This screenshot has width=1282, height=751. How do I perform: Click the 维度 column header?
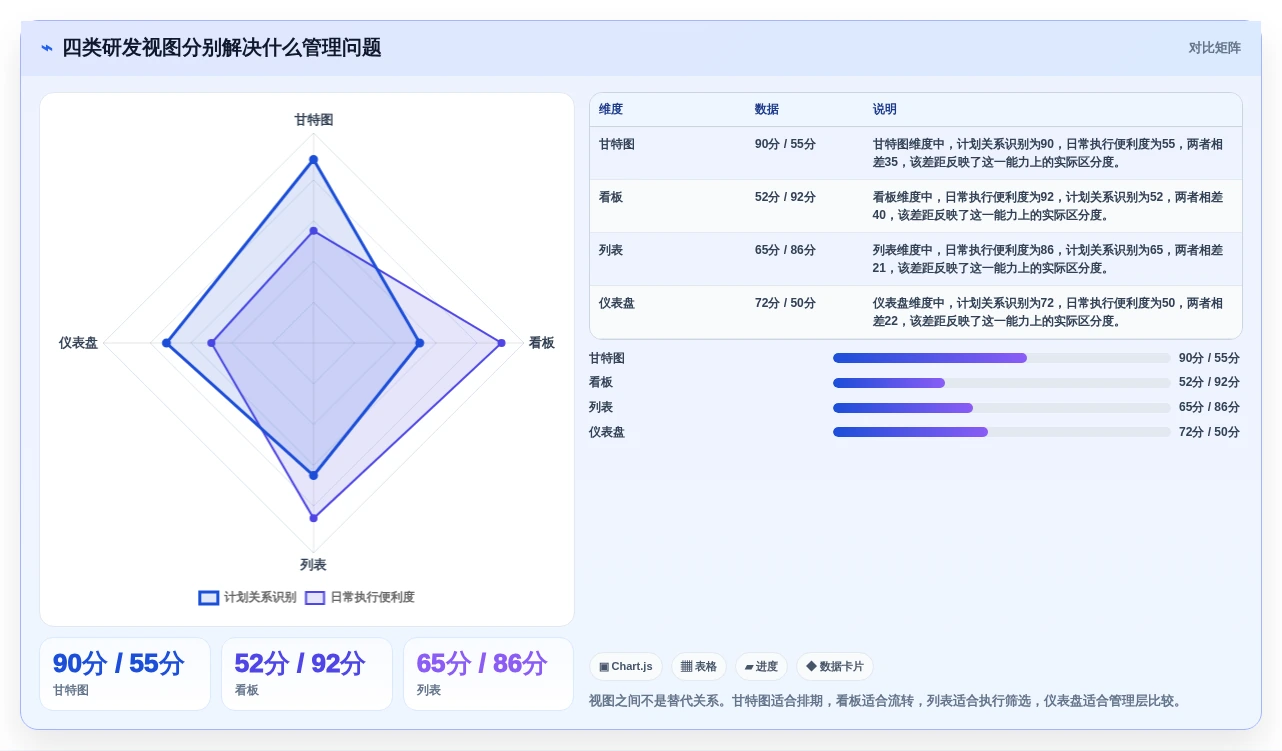click(611, 110)
